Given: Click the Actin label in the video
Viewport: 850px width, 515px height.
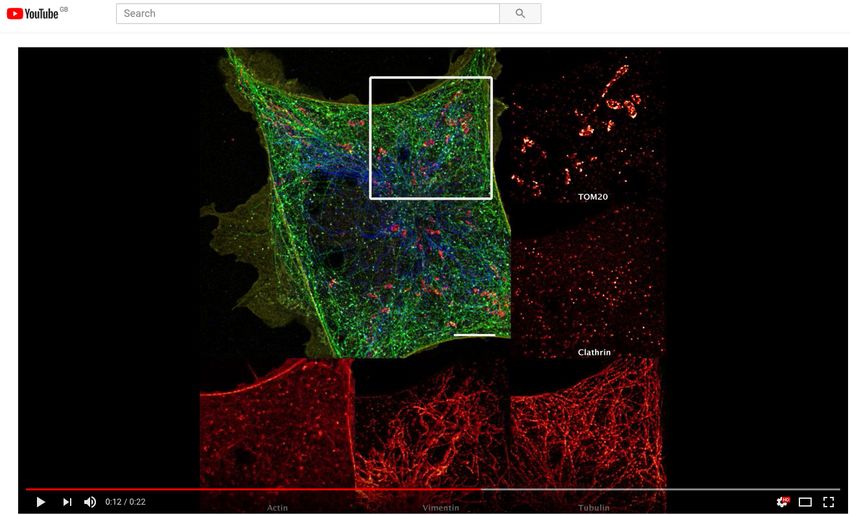Looking at the screenshot, I should [277, 508].
